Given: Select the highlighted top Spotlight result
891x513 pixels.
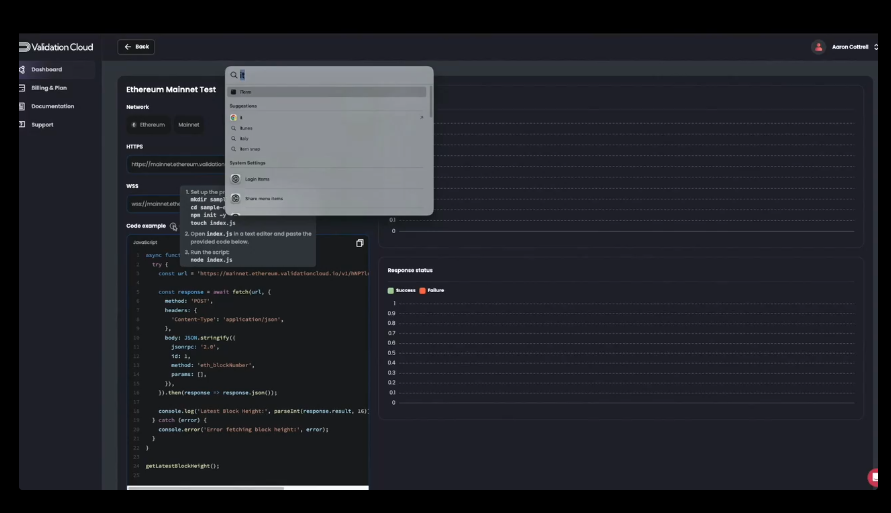Looking at the screenshot, I should (x=327, y=92).
